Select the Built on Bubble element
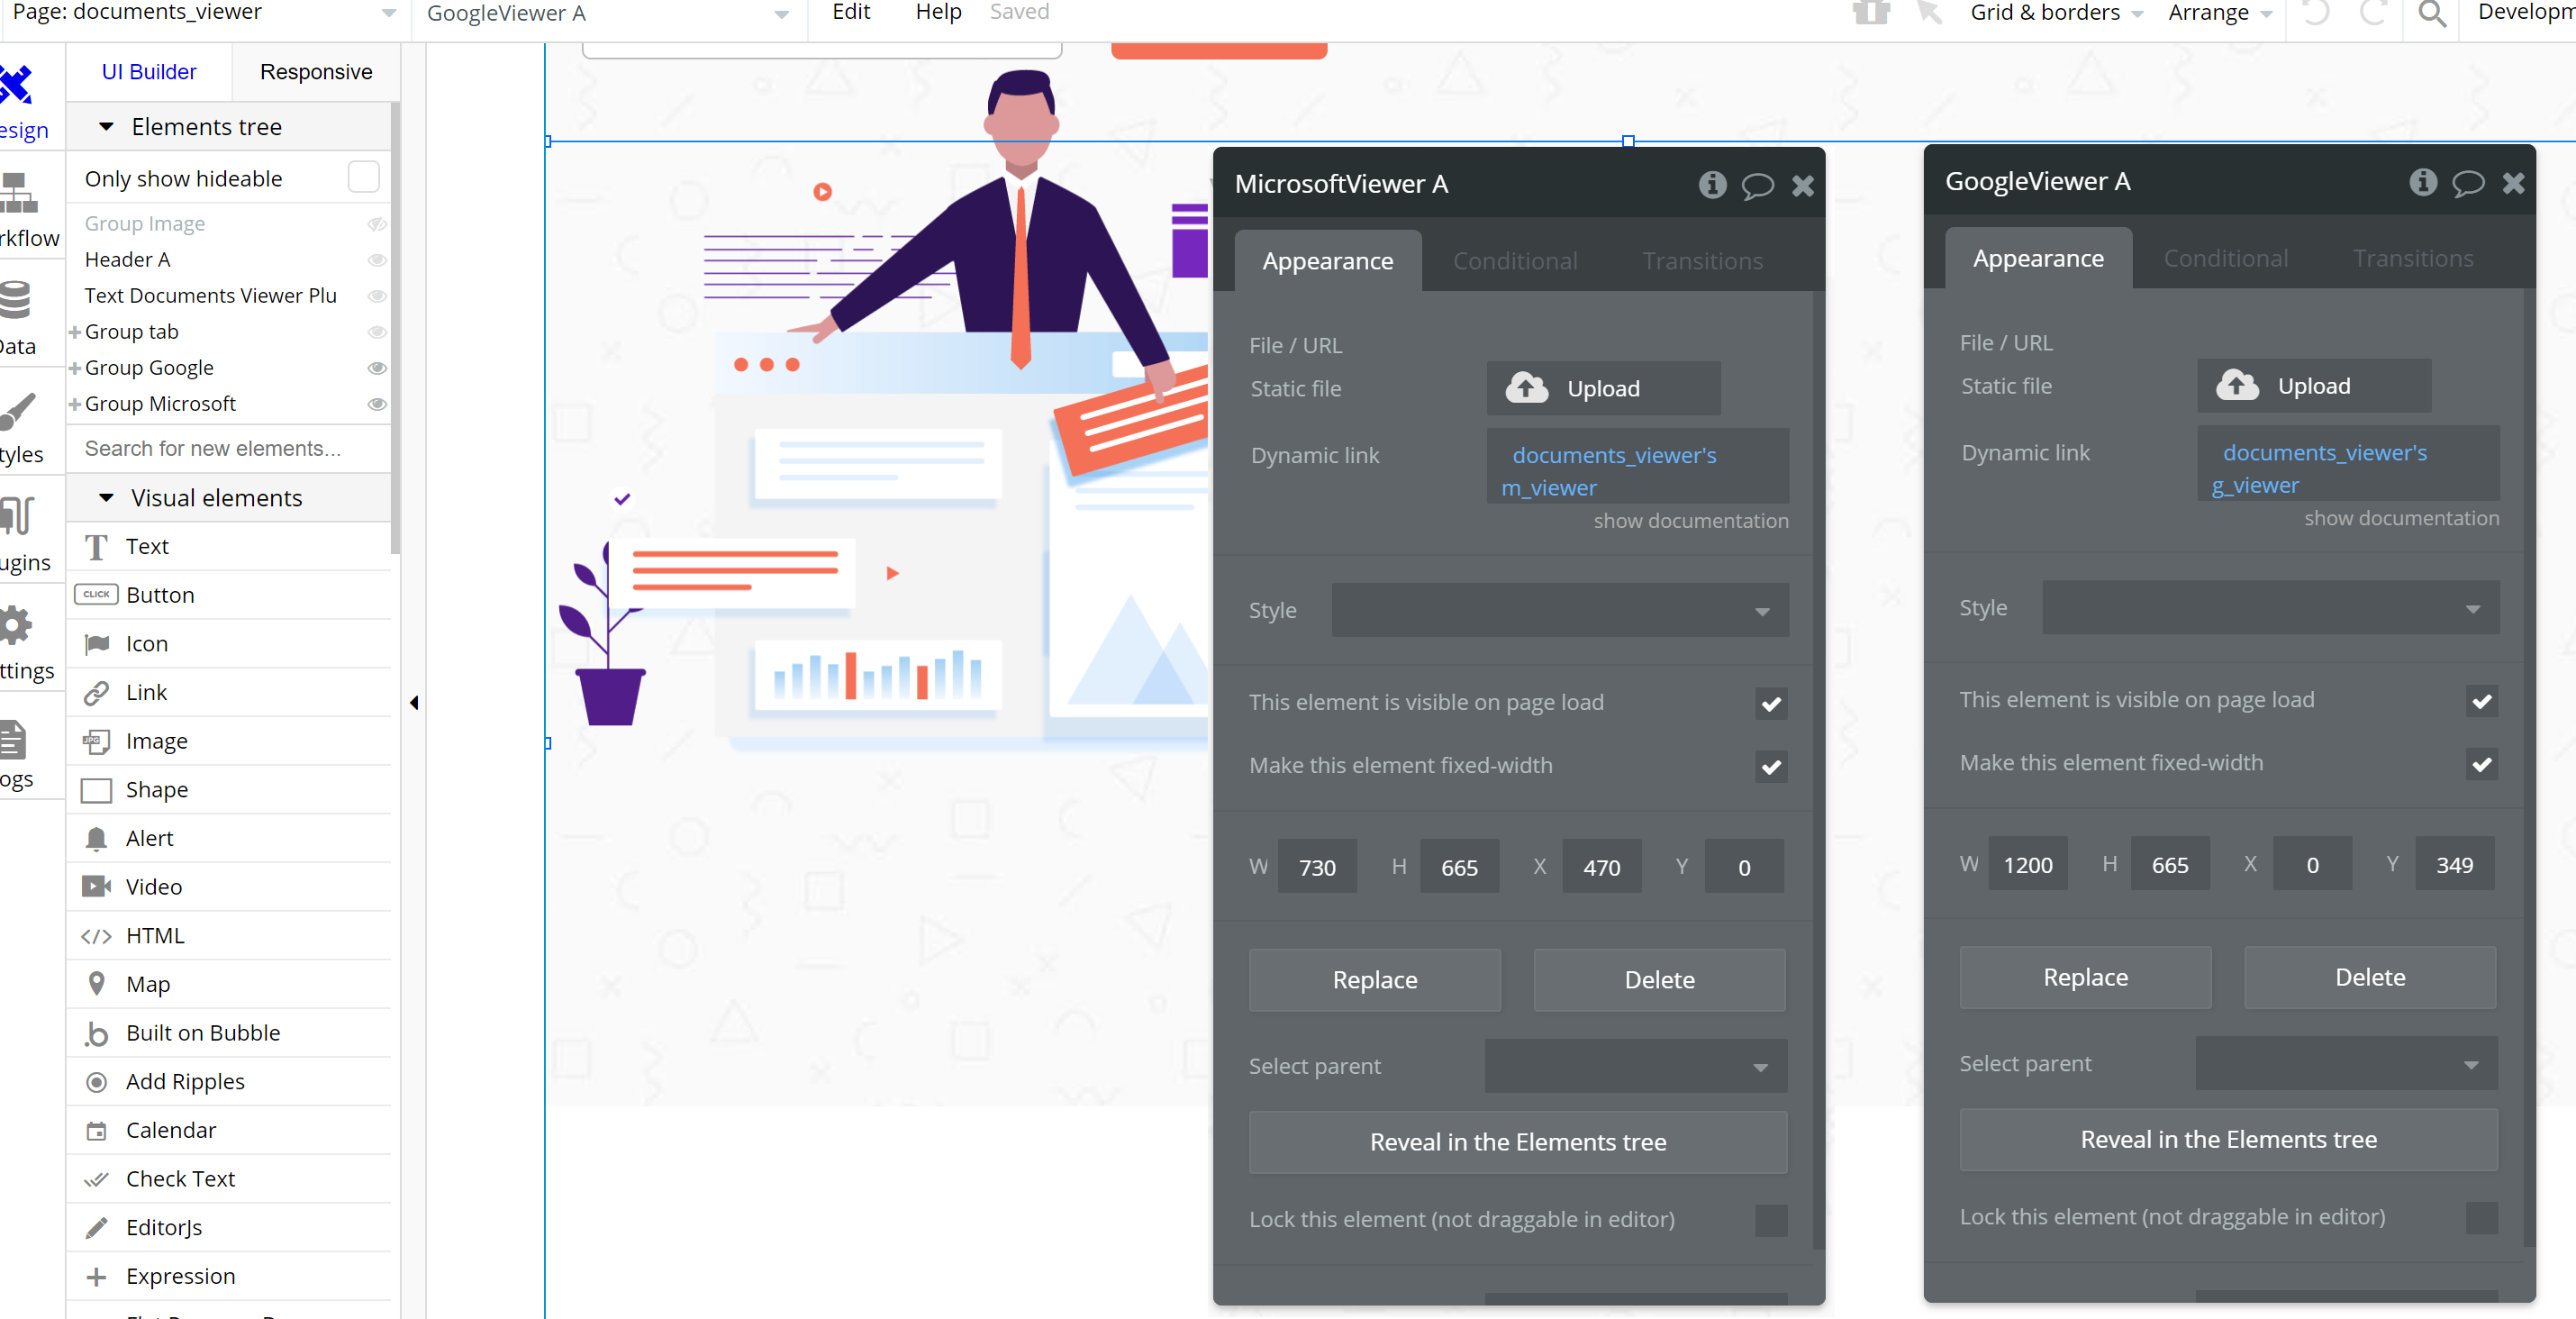 point(230,1033)
